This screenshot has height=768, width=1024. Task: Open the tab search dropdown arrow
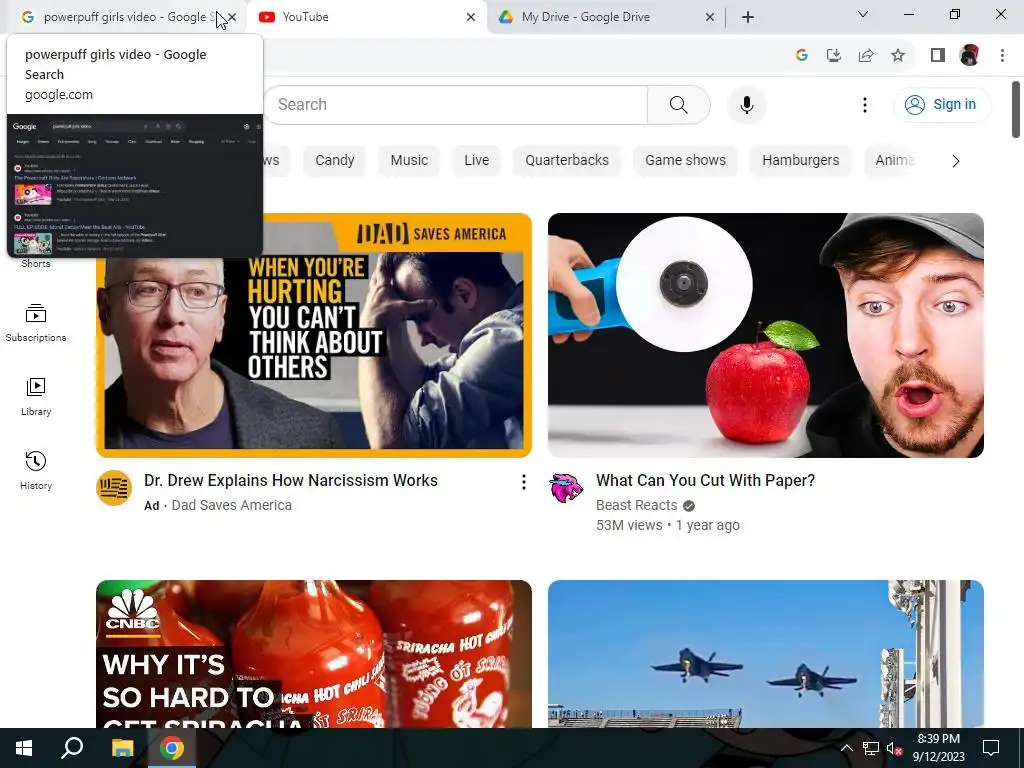click(863, 14)
